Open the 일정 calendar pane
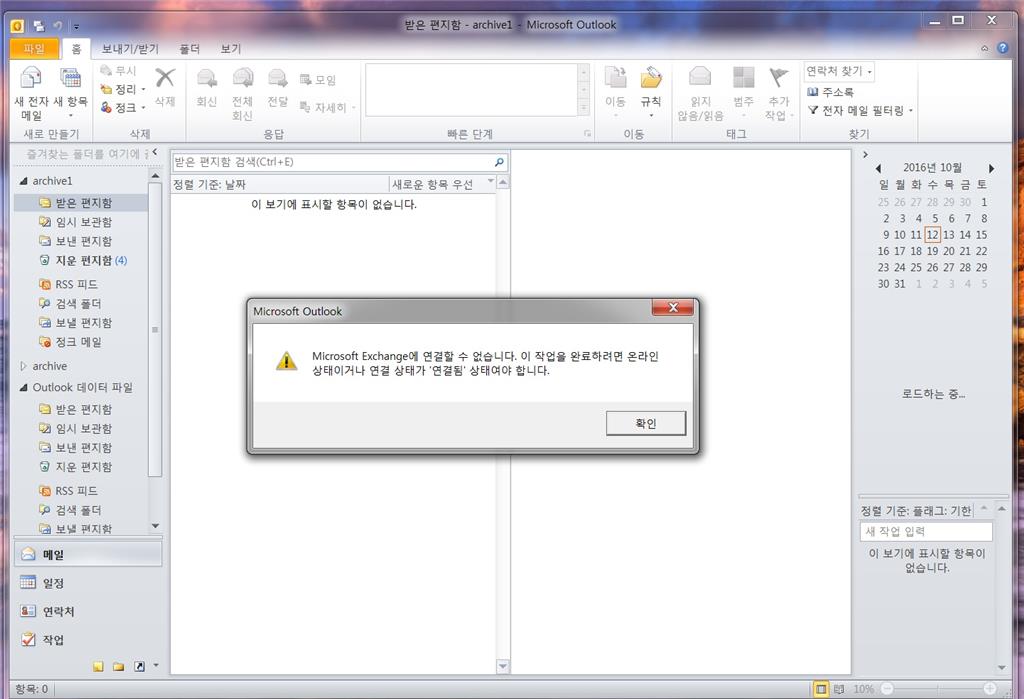 [x=88, y=583]
